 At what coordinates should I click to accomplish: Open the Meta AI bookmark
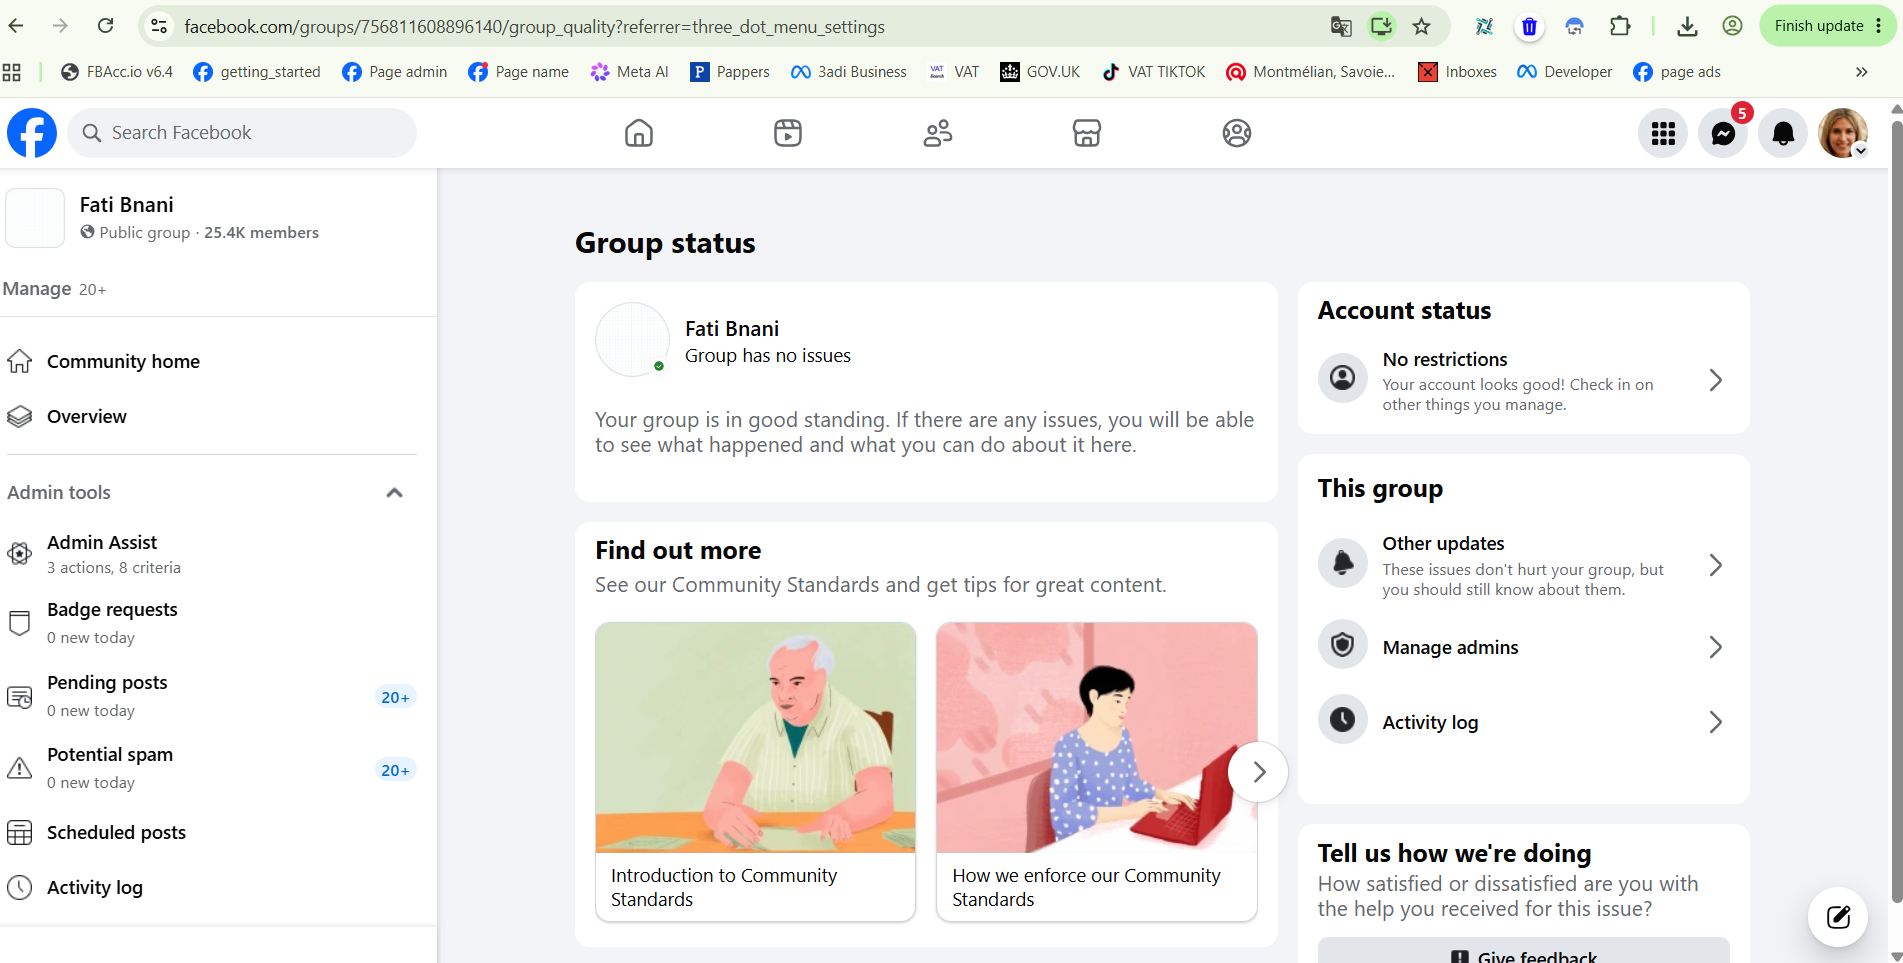pyautogui.click(x=629, y=72)
